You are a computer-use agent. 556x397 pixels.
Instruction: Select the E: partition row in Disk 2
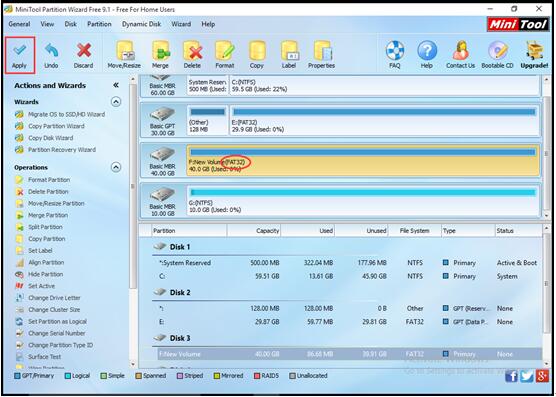pos(350,322)
